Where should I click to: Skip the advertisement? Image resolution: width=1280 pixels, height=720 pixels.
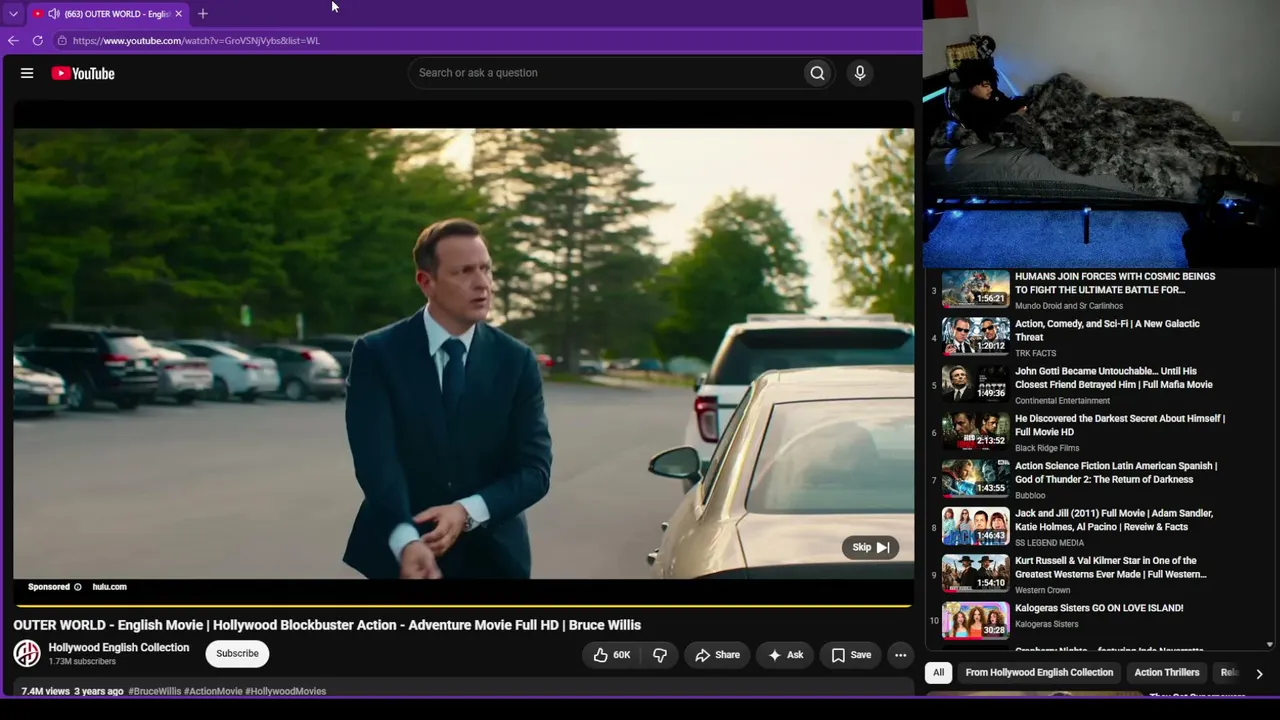pyautogui.click(x=871, y=547)
